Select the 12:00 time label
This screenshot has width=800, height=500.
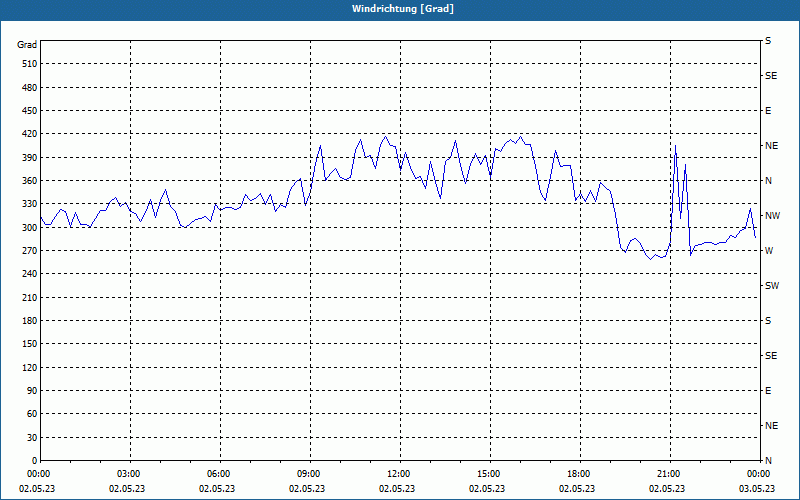point(398,474)
